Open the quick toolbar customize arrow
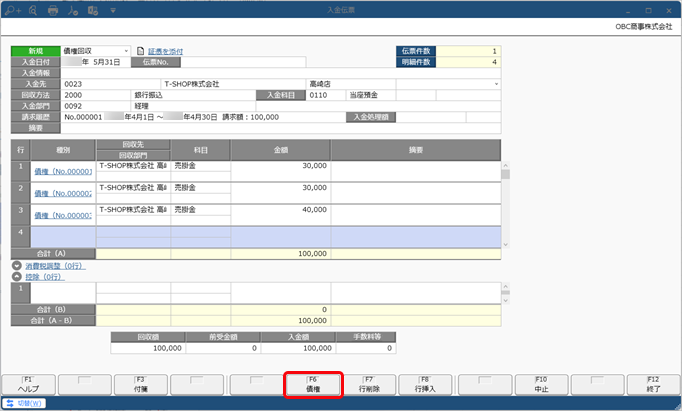Image resolution: width=682 pixels, height=411 pixels. (x=113, y=10)
